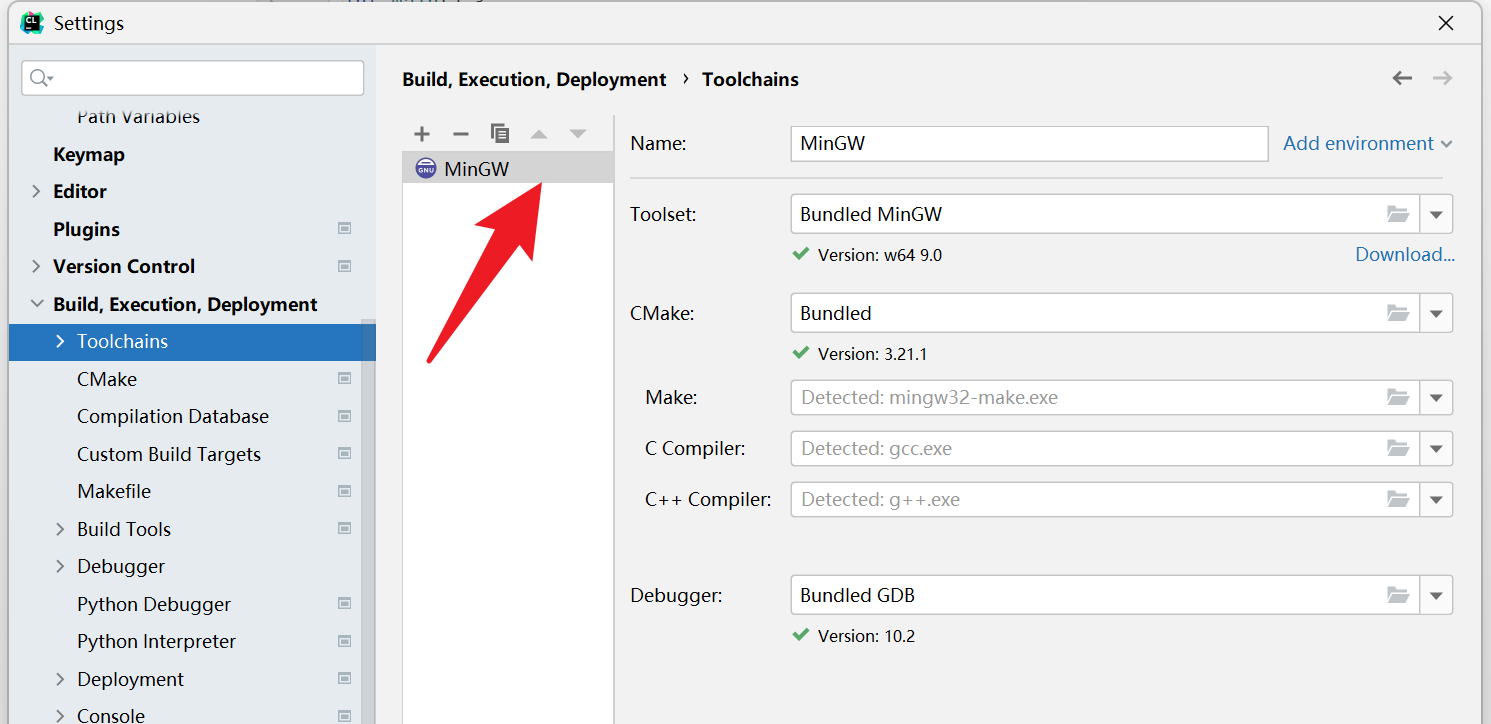Expand the Version Control node
The width and height of the screenshot is (1491, 724).
[37, 266]
